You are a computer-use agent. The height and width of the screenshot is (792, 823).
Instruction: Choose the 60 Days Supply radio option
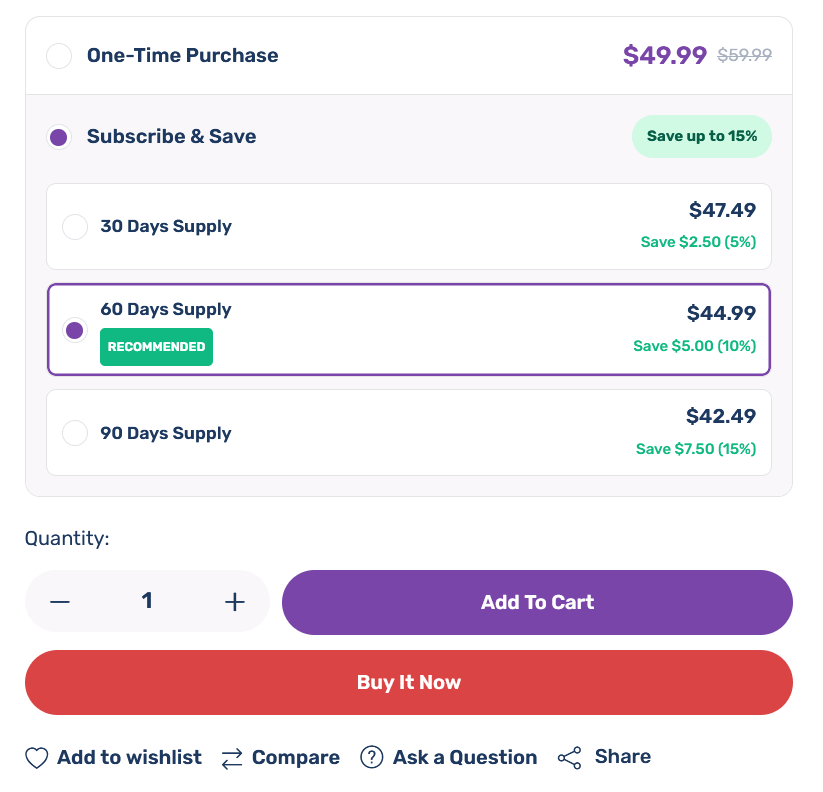[75, 330]
